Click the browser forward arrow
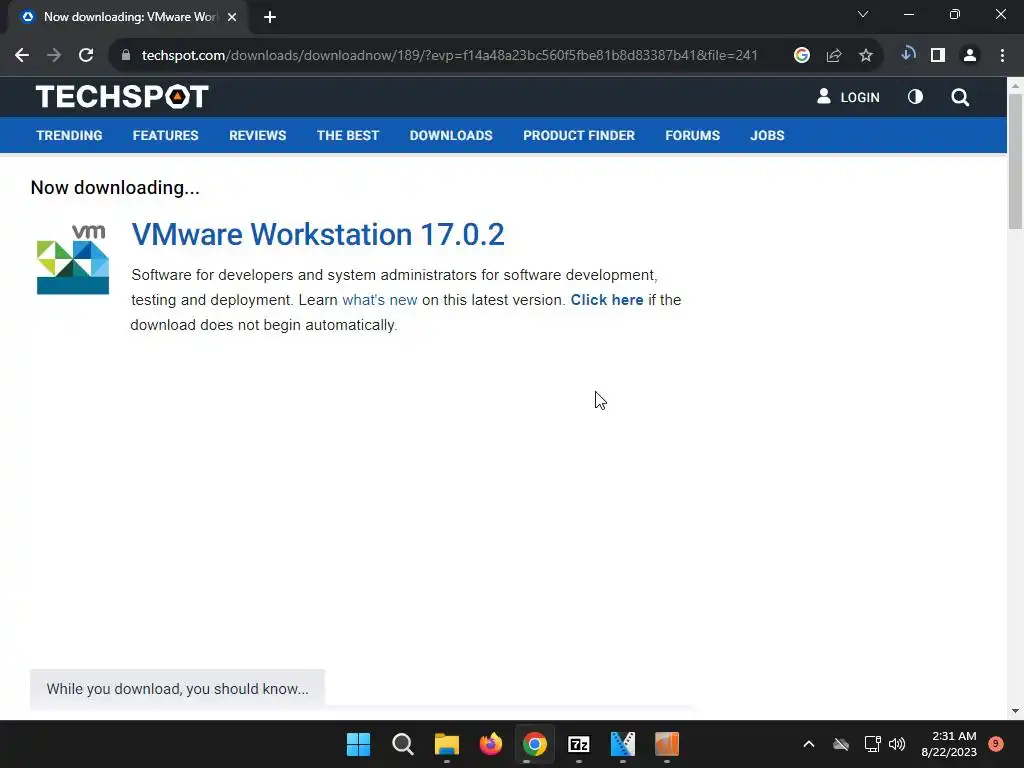 click(54, 56)
